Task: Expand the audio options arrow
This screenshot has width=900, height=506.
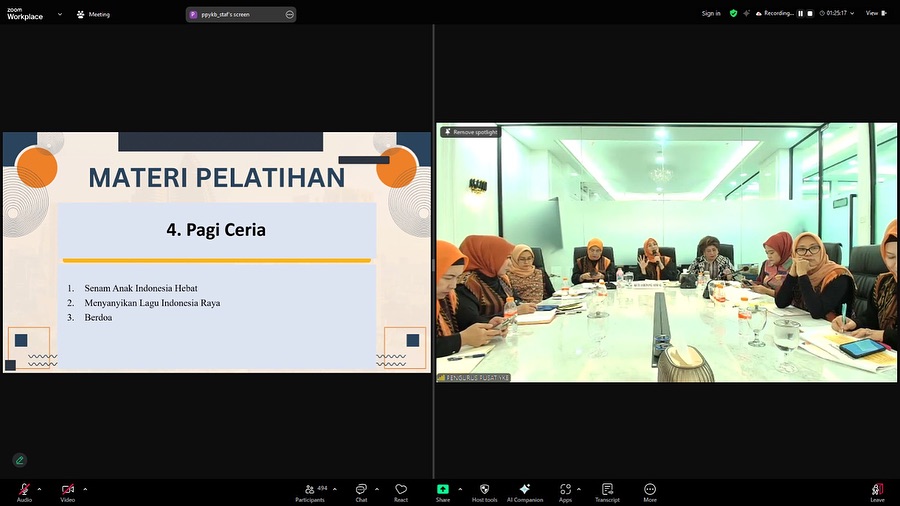Action: click(39, 489)
